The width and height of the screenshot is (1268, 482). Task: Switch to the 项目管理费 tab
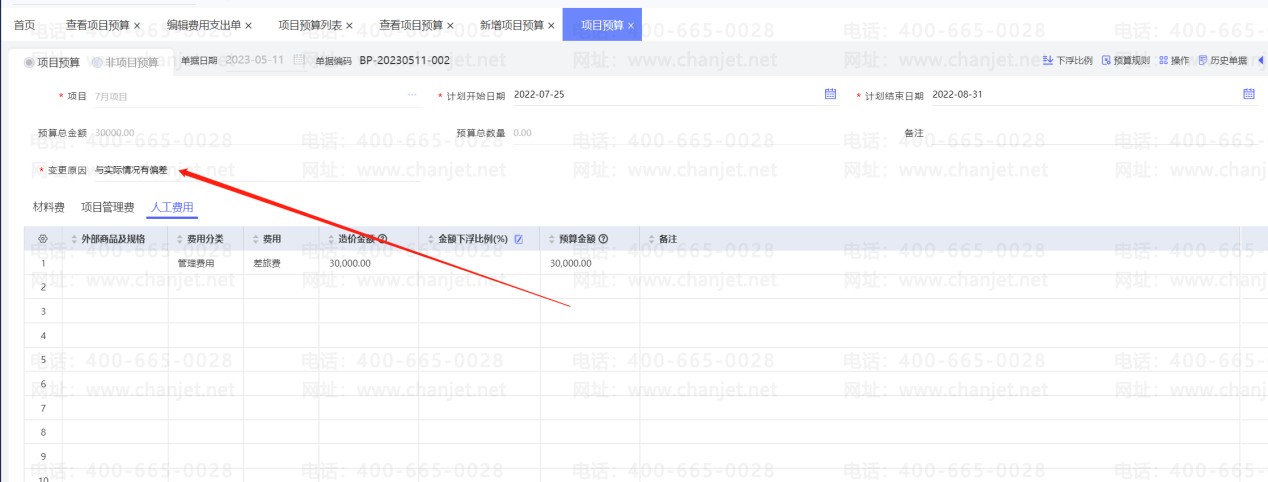point(107,208)
